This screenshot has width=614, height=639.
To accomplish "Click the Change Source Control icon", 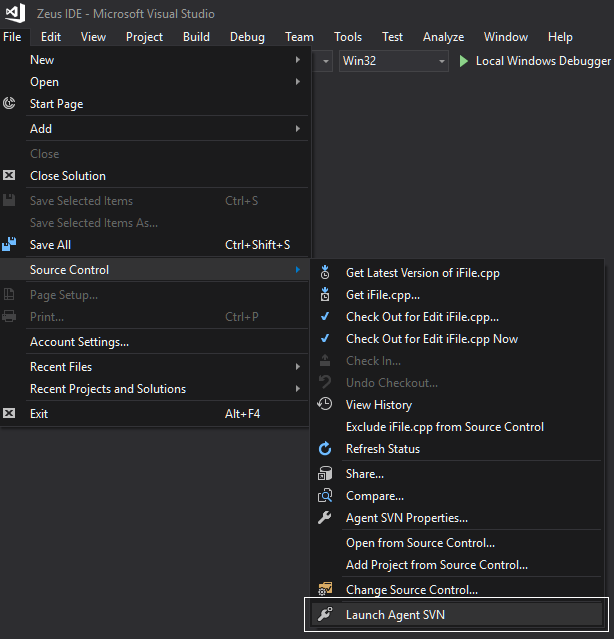I will 325,589.
